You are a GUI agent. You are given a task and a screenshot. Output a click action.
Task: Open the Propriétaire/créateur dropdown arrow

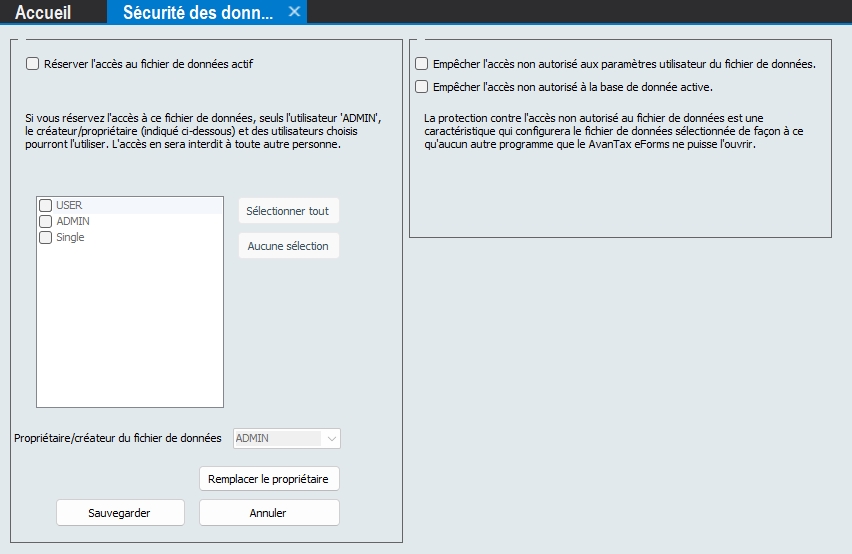[x=332, y=438]
